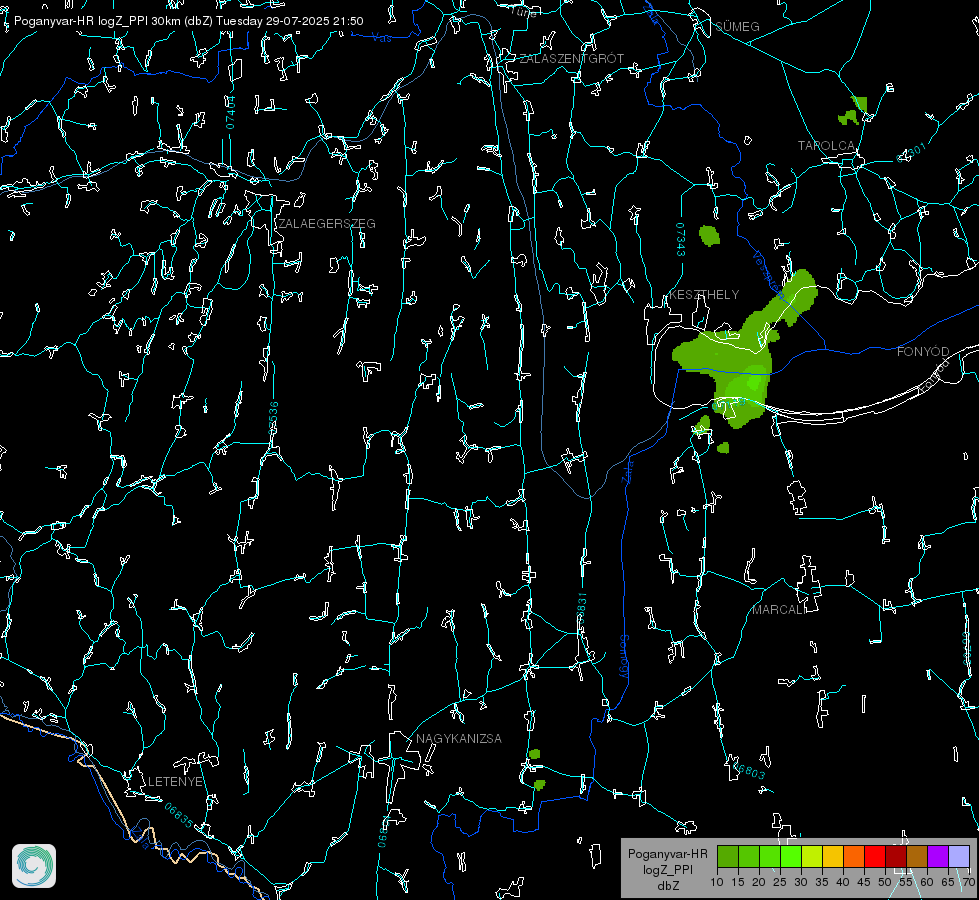Click the blue 'Zala' river label
This screenshot has height=900, width=979.
627,470
